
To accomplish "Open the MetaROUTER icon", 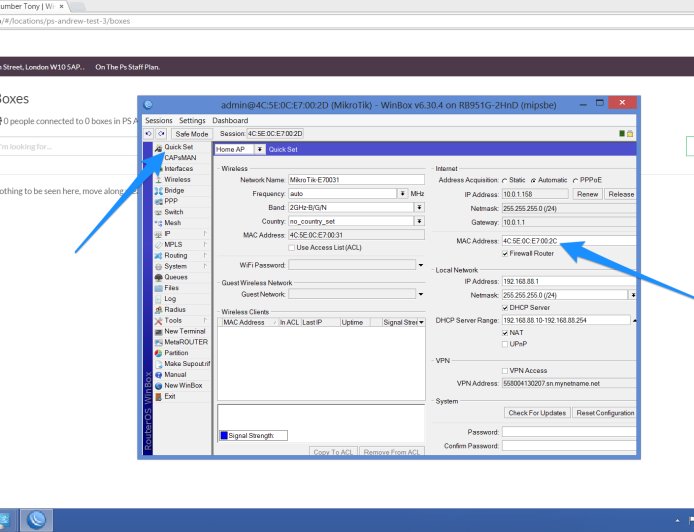I will pyautogui.click(x=158, y=343).
